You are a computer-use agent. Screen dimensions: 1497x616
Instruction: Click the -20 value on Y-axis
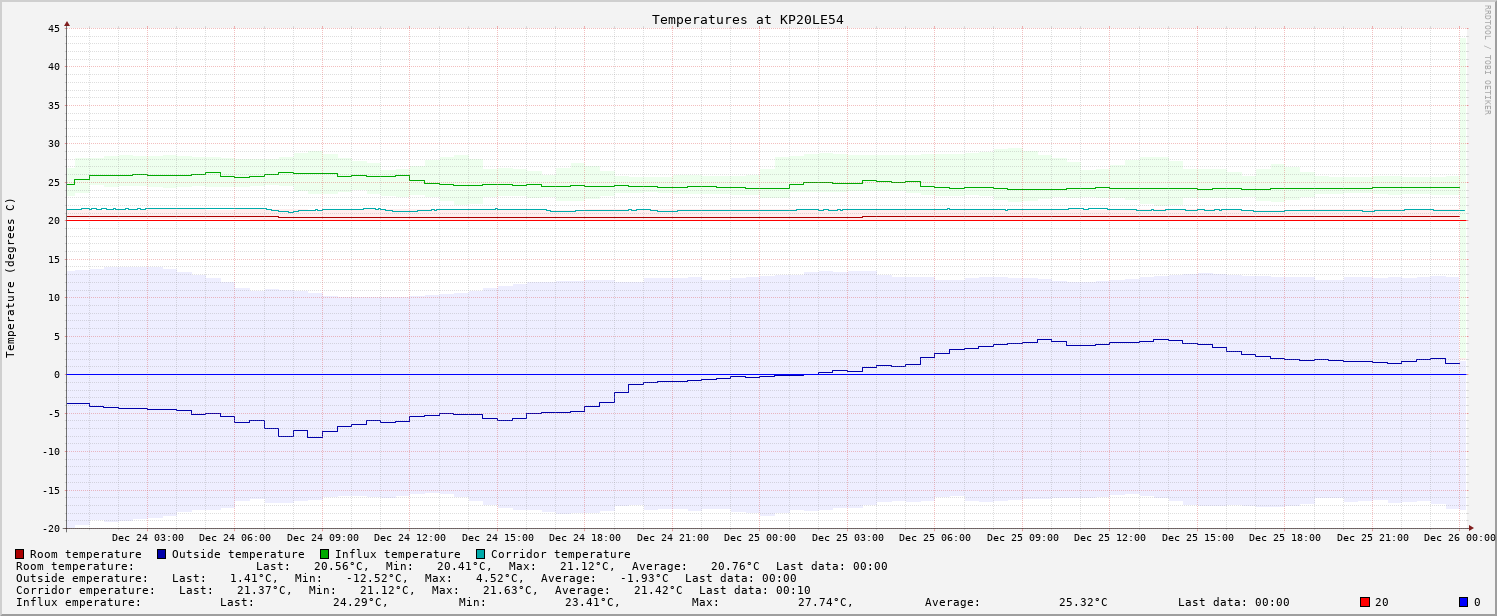coord(51,528)
